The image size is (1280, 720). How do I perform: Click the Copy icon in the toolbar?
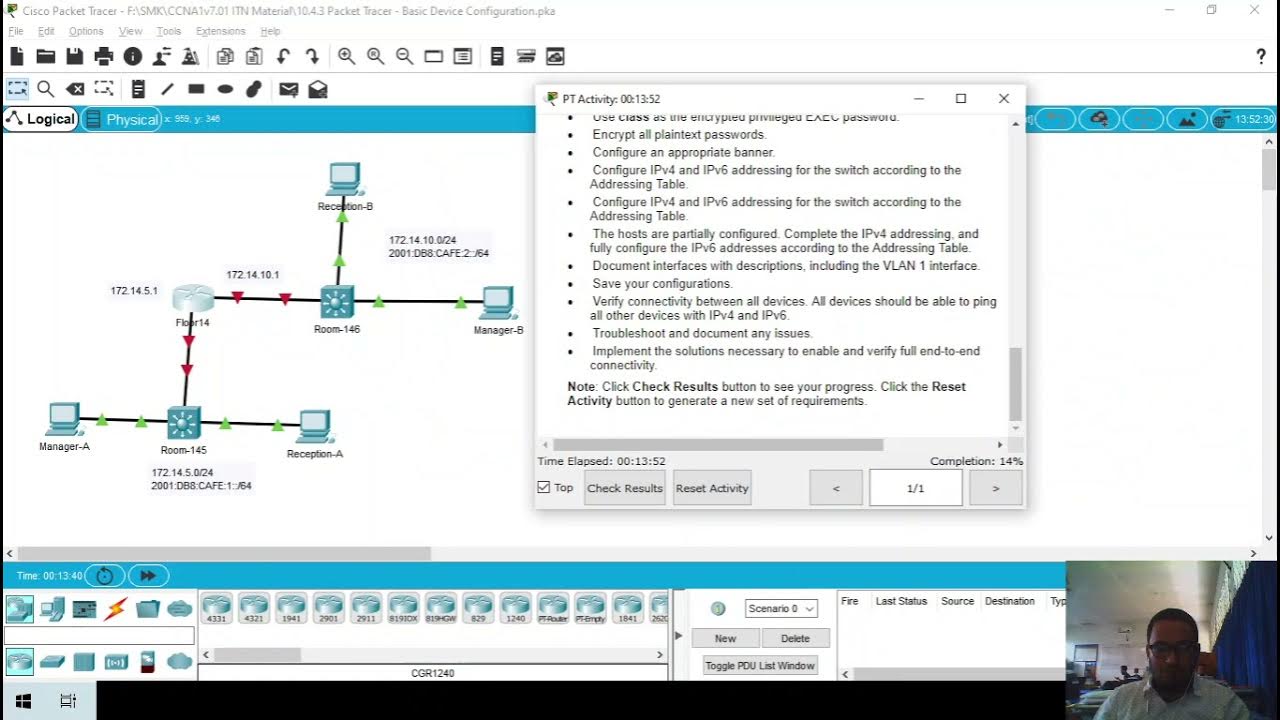(225, 57)
